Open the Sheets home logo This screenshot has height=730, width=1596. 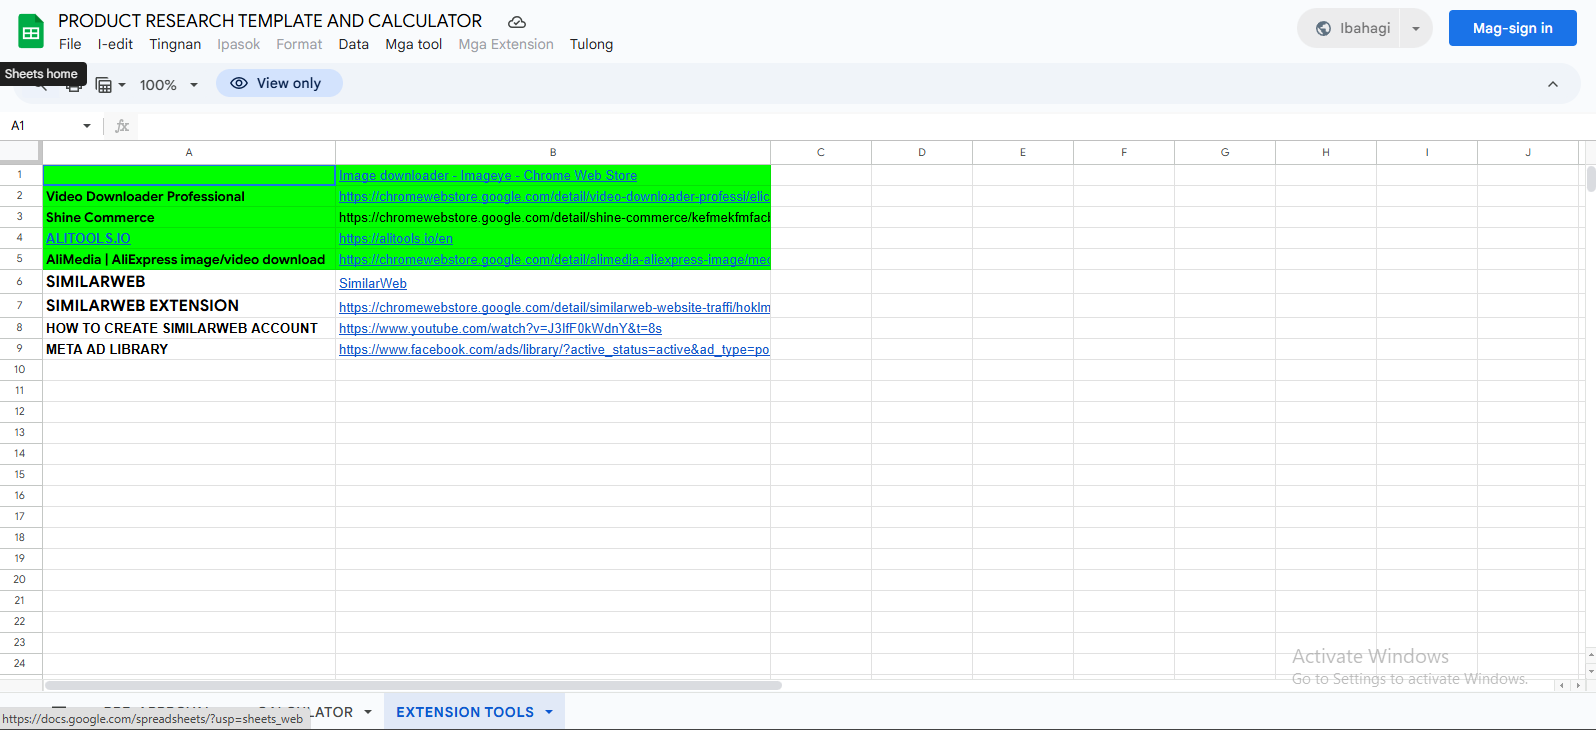click(x=31, y=31)
